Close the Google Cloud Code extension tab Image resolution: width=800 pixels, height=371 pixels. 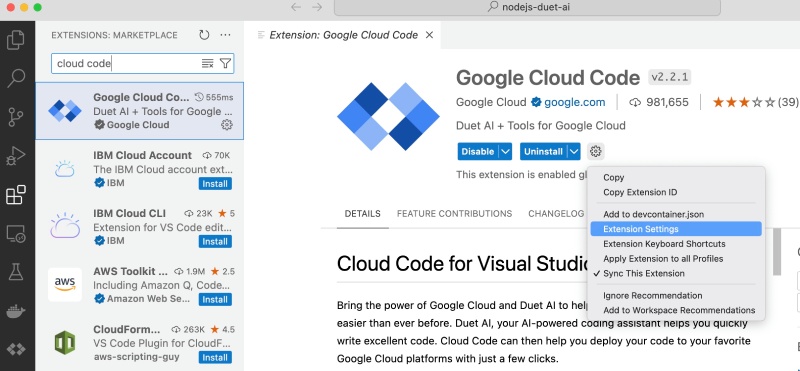click(429, 35)
